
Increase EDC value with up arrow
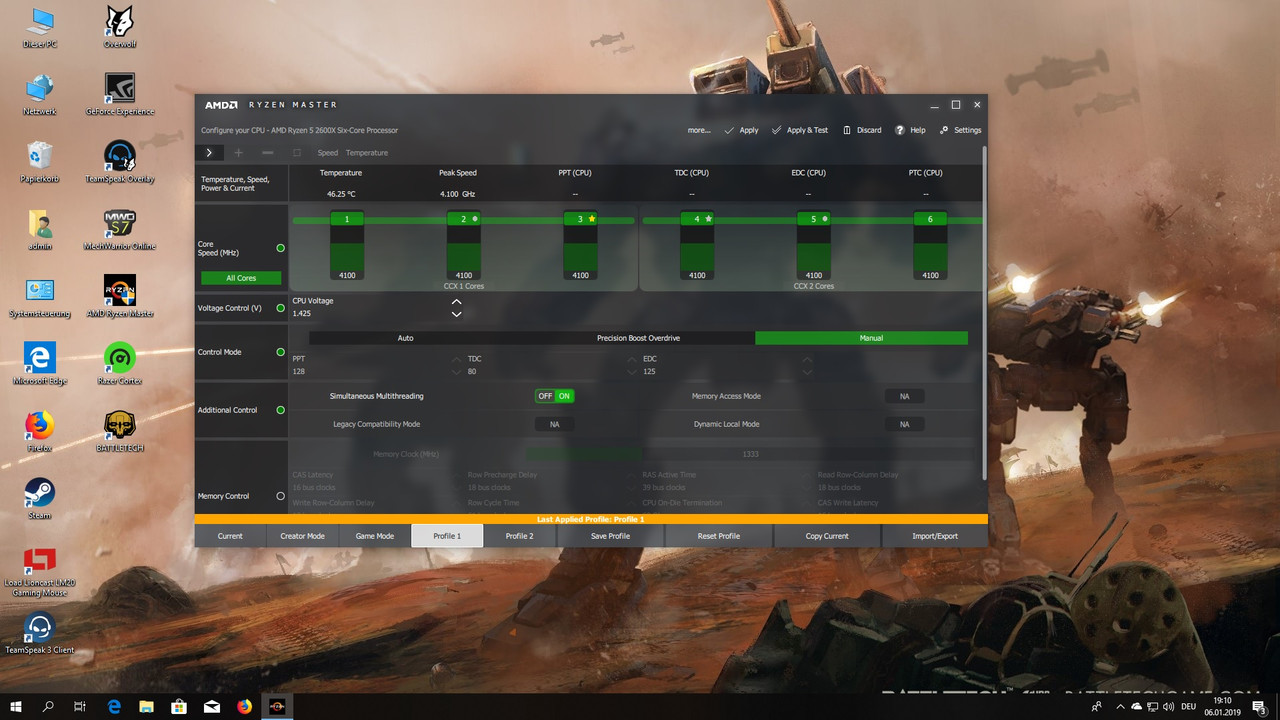pyautogui.click(x=807, y=359)
